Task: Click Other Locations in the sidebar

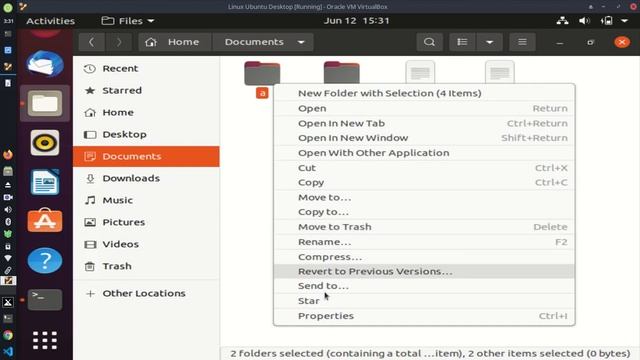Action: tap(146, 293)
